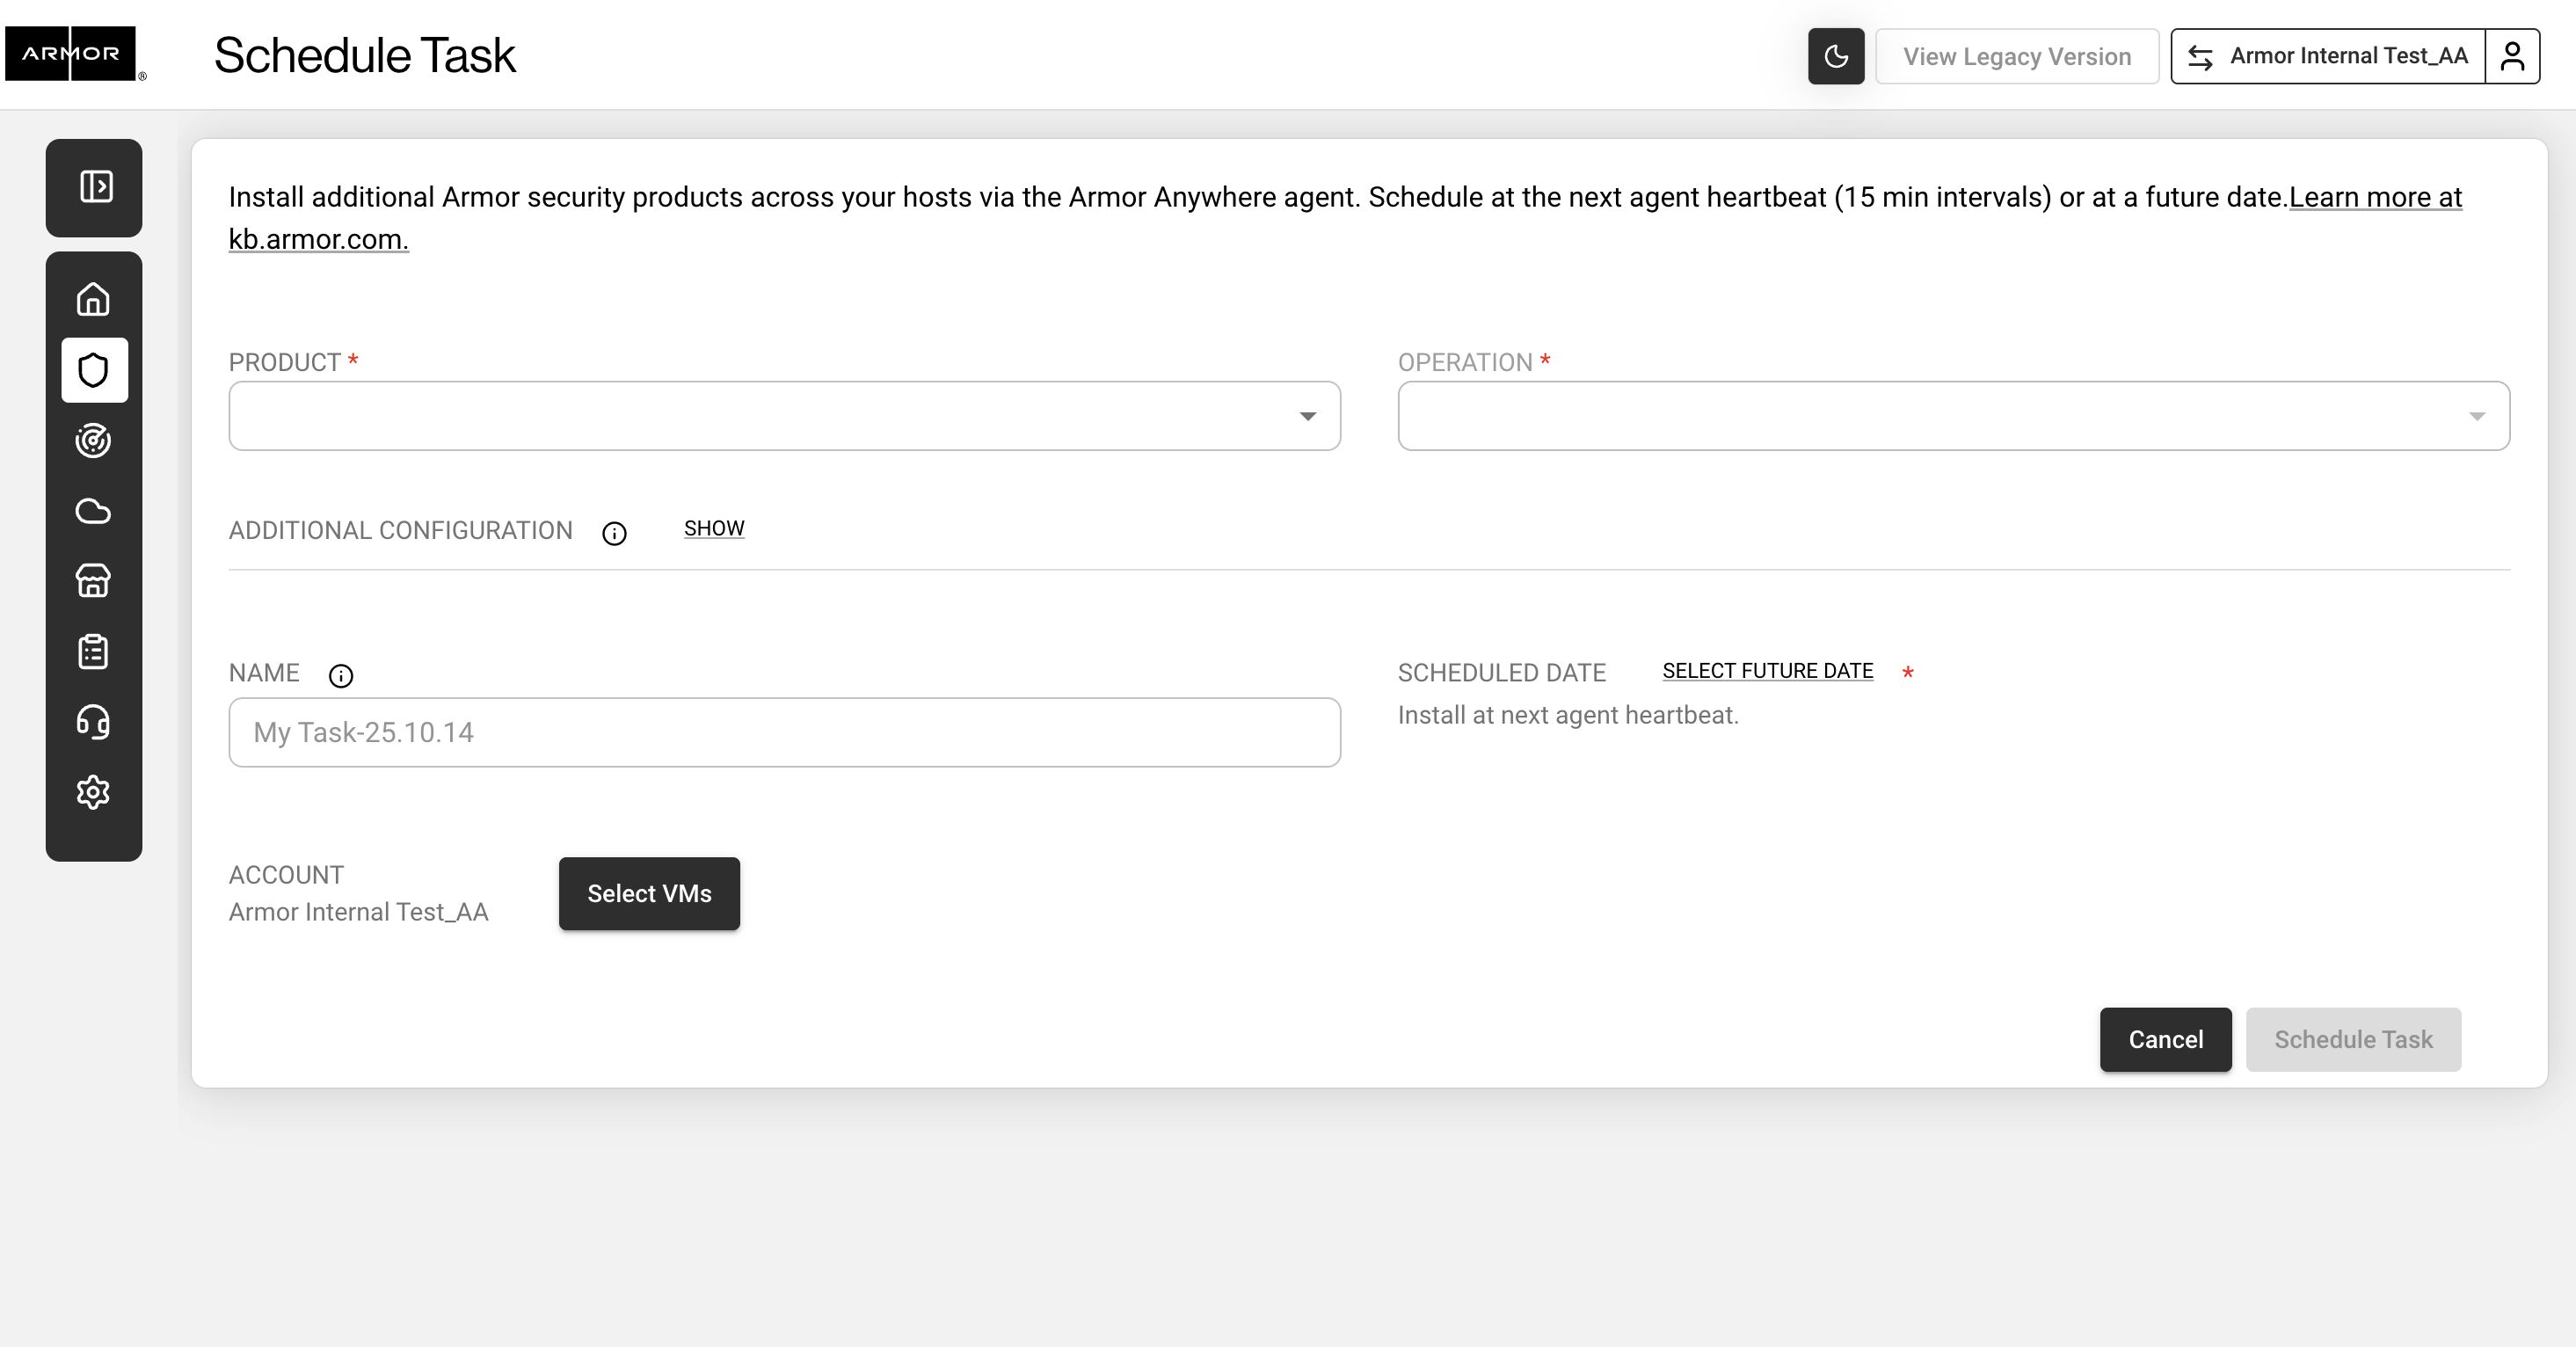Open the settings gear sidebar icon
Viewport: 2576px width, 1347px height.
click(x=93, y=792)
